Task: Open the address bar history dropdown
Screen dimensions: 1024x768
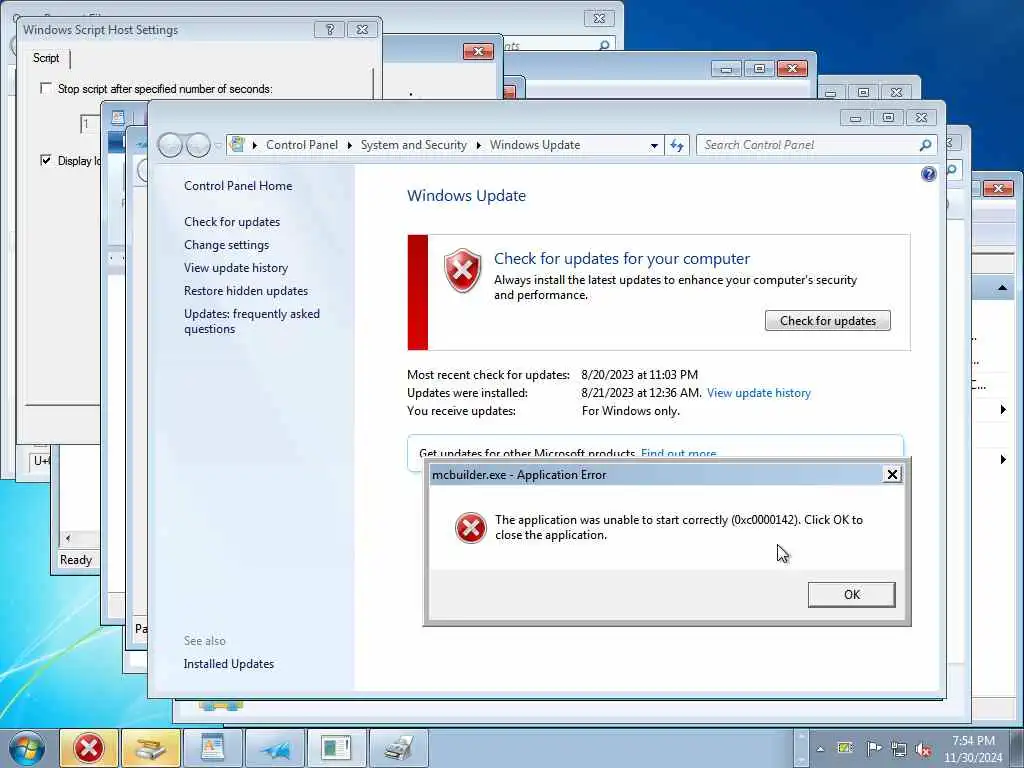Action: point(654,146)
